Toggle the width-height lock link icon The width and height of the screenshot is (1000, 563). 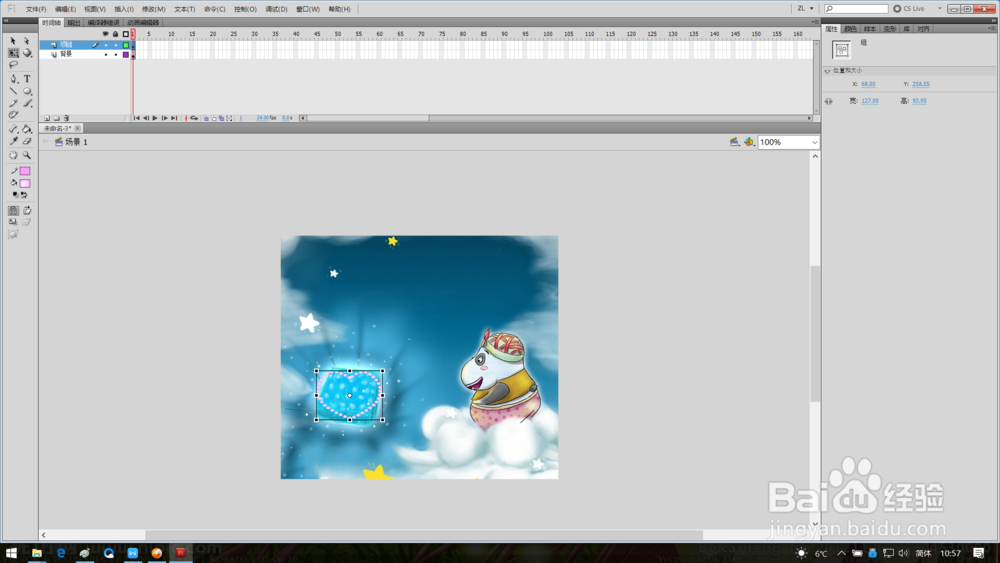[828, 101]
